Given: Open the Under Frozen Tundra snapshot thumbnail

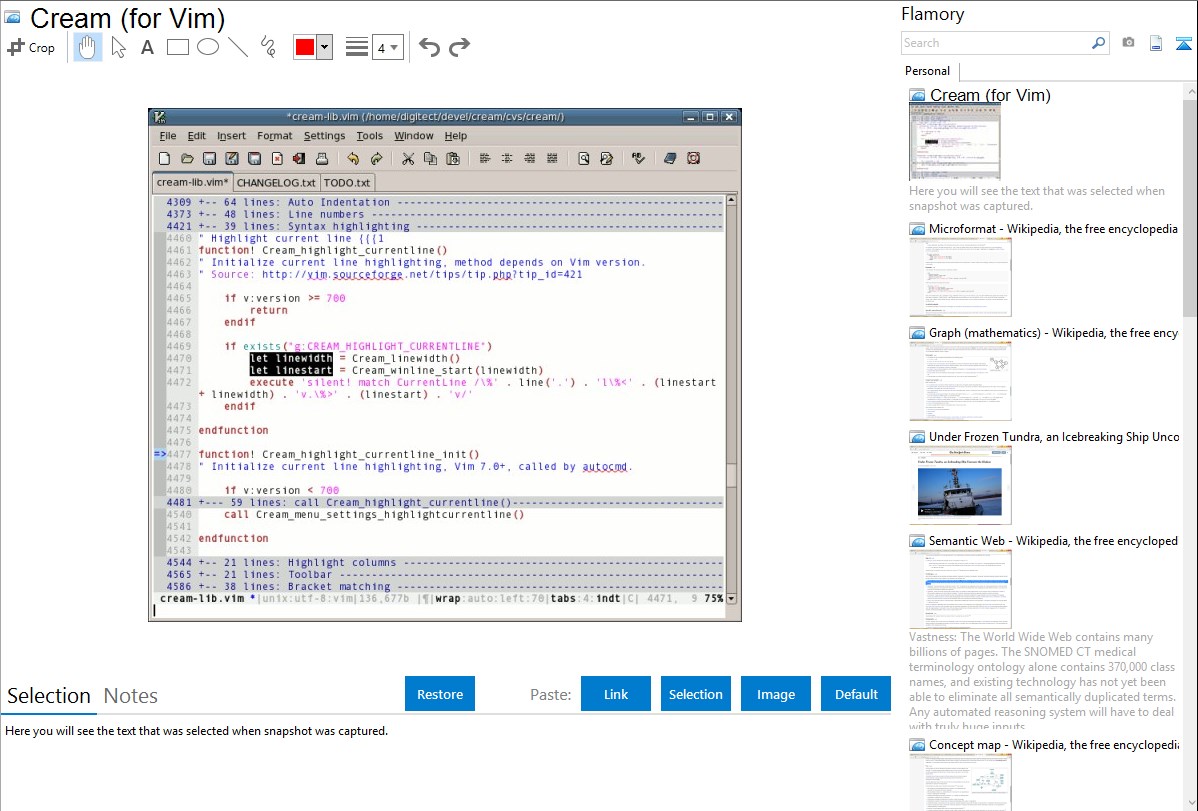Looking at the screenshot, I should pos(960,485).
